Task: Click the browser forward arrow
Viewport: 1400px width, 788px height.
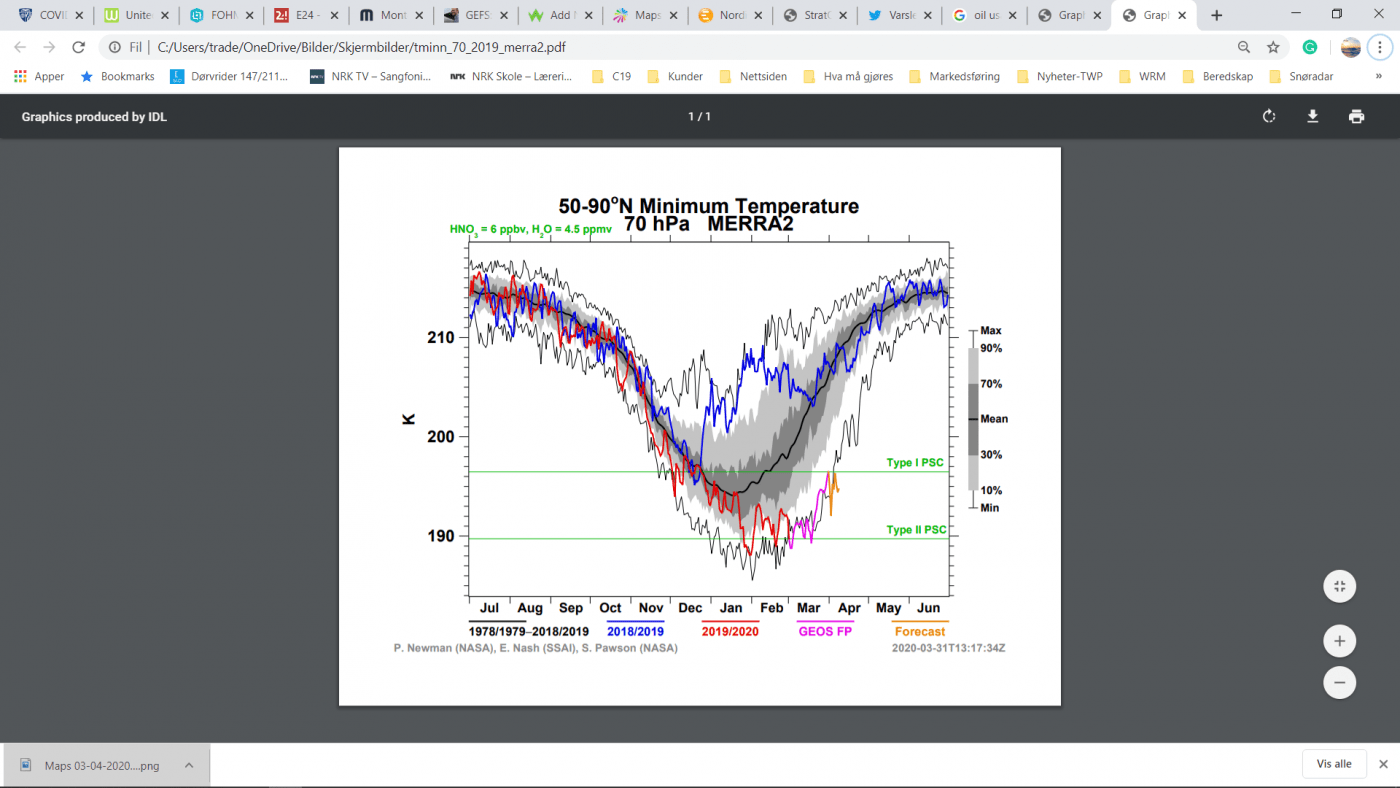Action: click(x=49, y=47)
